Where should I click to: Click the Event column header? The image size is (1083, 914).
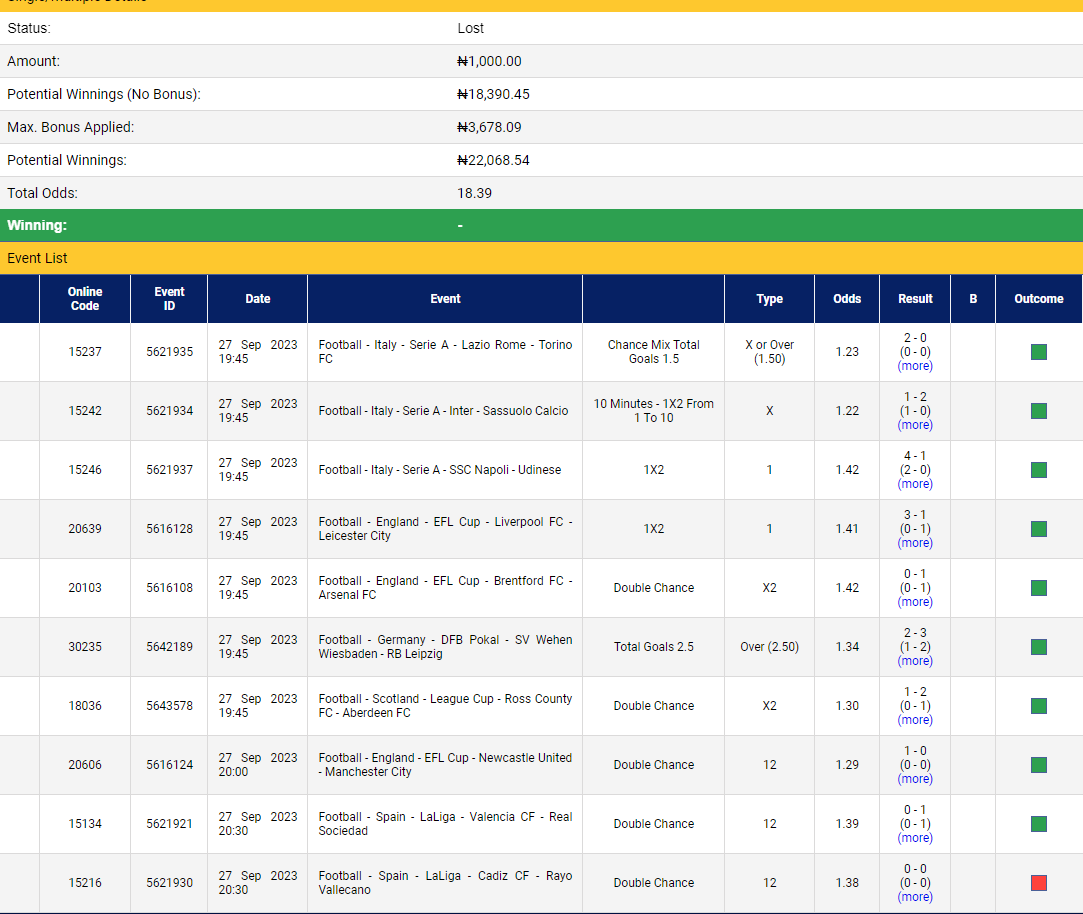click(445, 298)
